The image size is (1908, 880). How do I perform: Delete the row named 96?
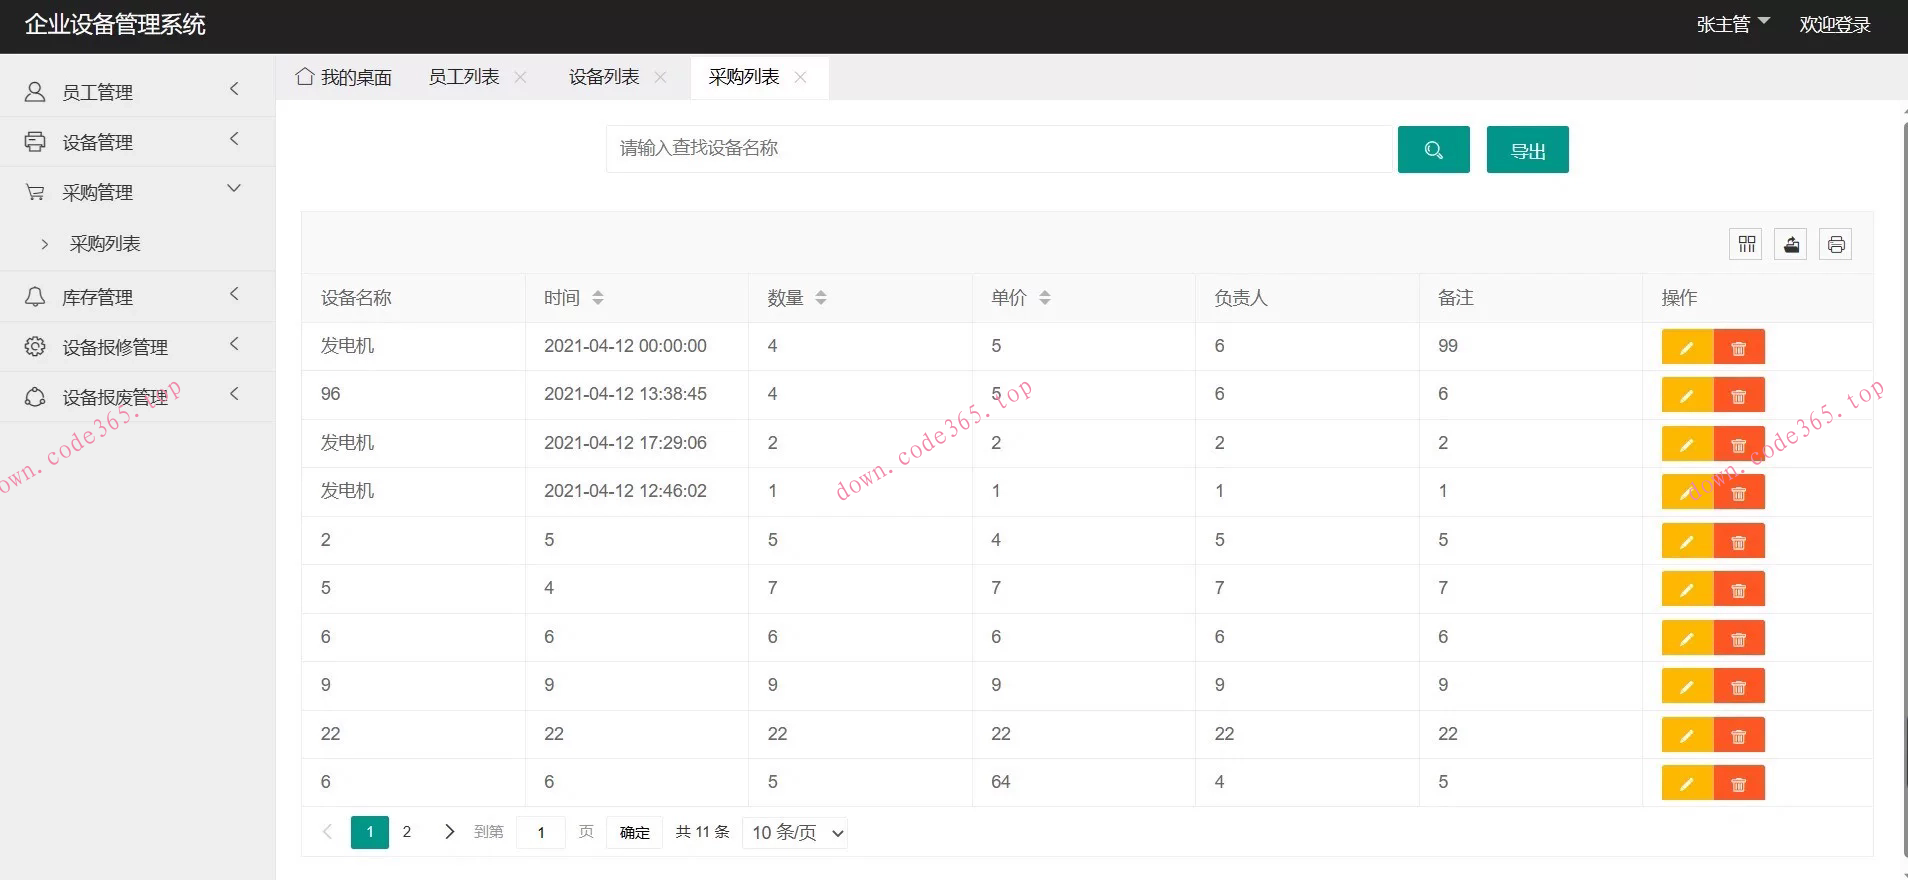[1739, 395]
